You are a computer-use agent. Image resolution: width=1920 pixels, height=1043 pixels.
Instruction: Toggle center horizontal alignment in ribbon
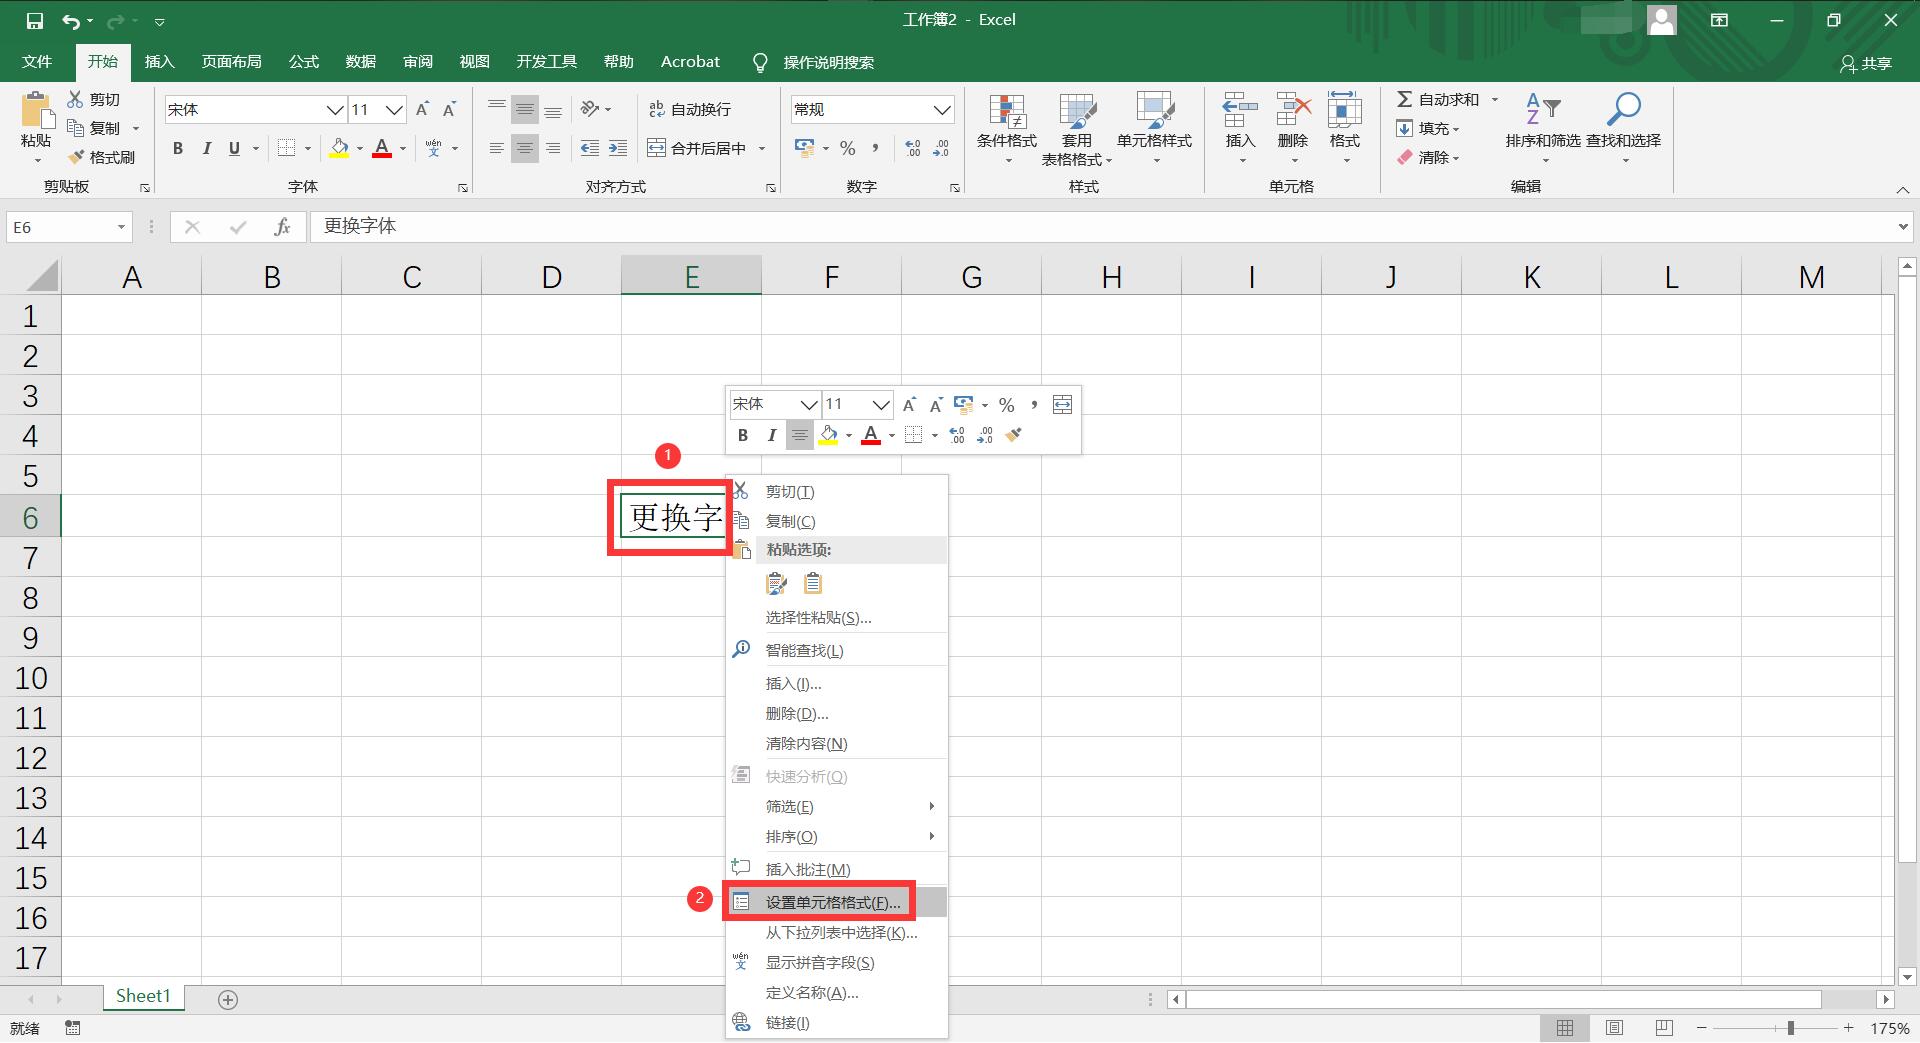[x=524, y=148]
